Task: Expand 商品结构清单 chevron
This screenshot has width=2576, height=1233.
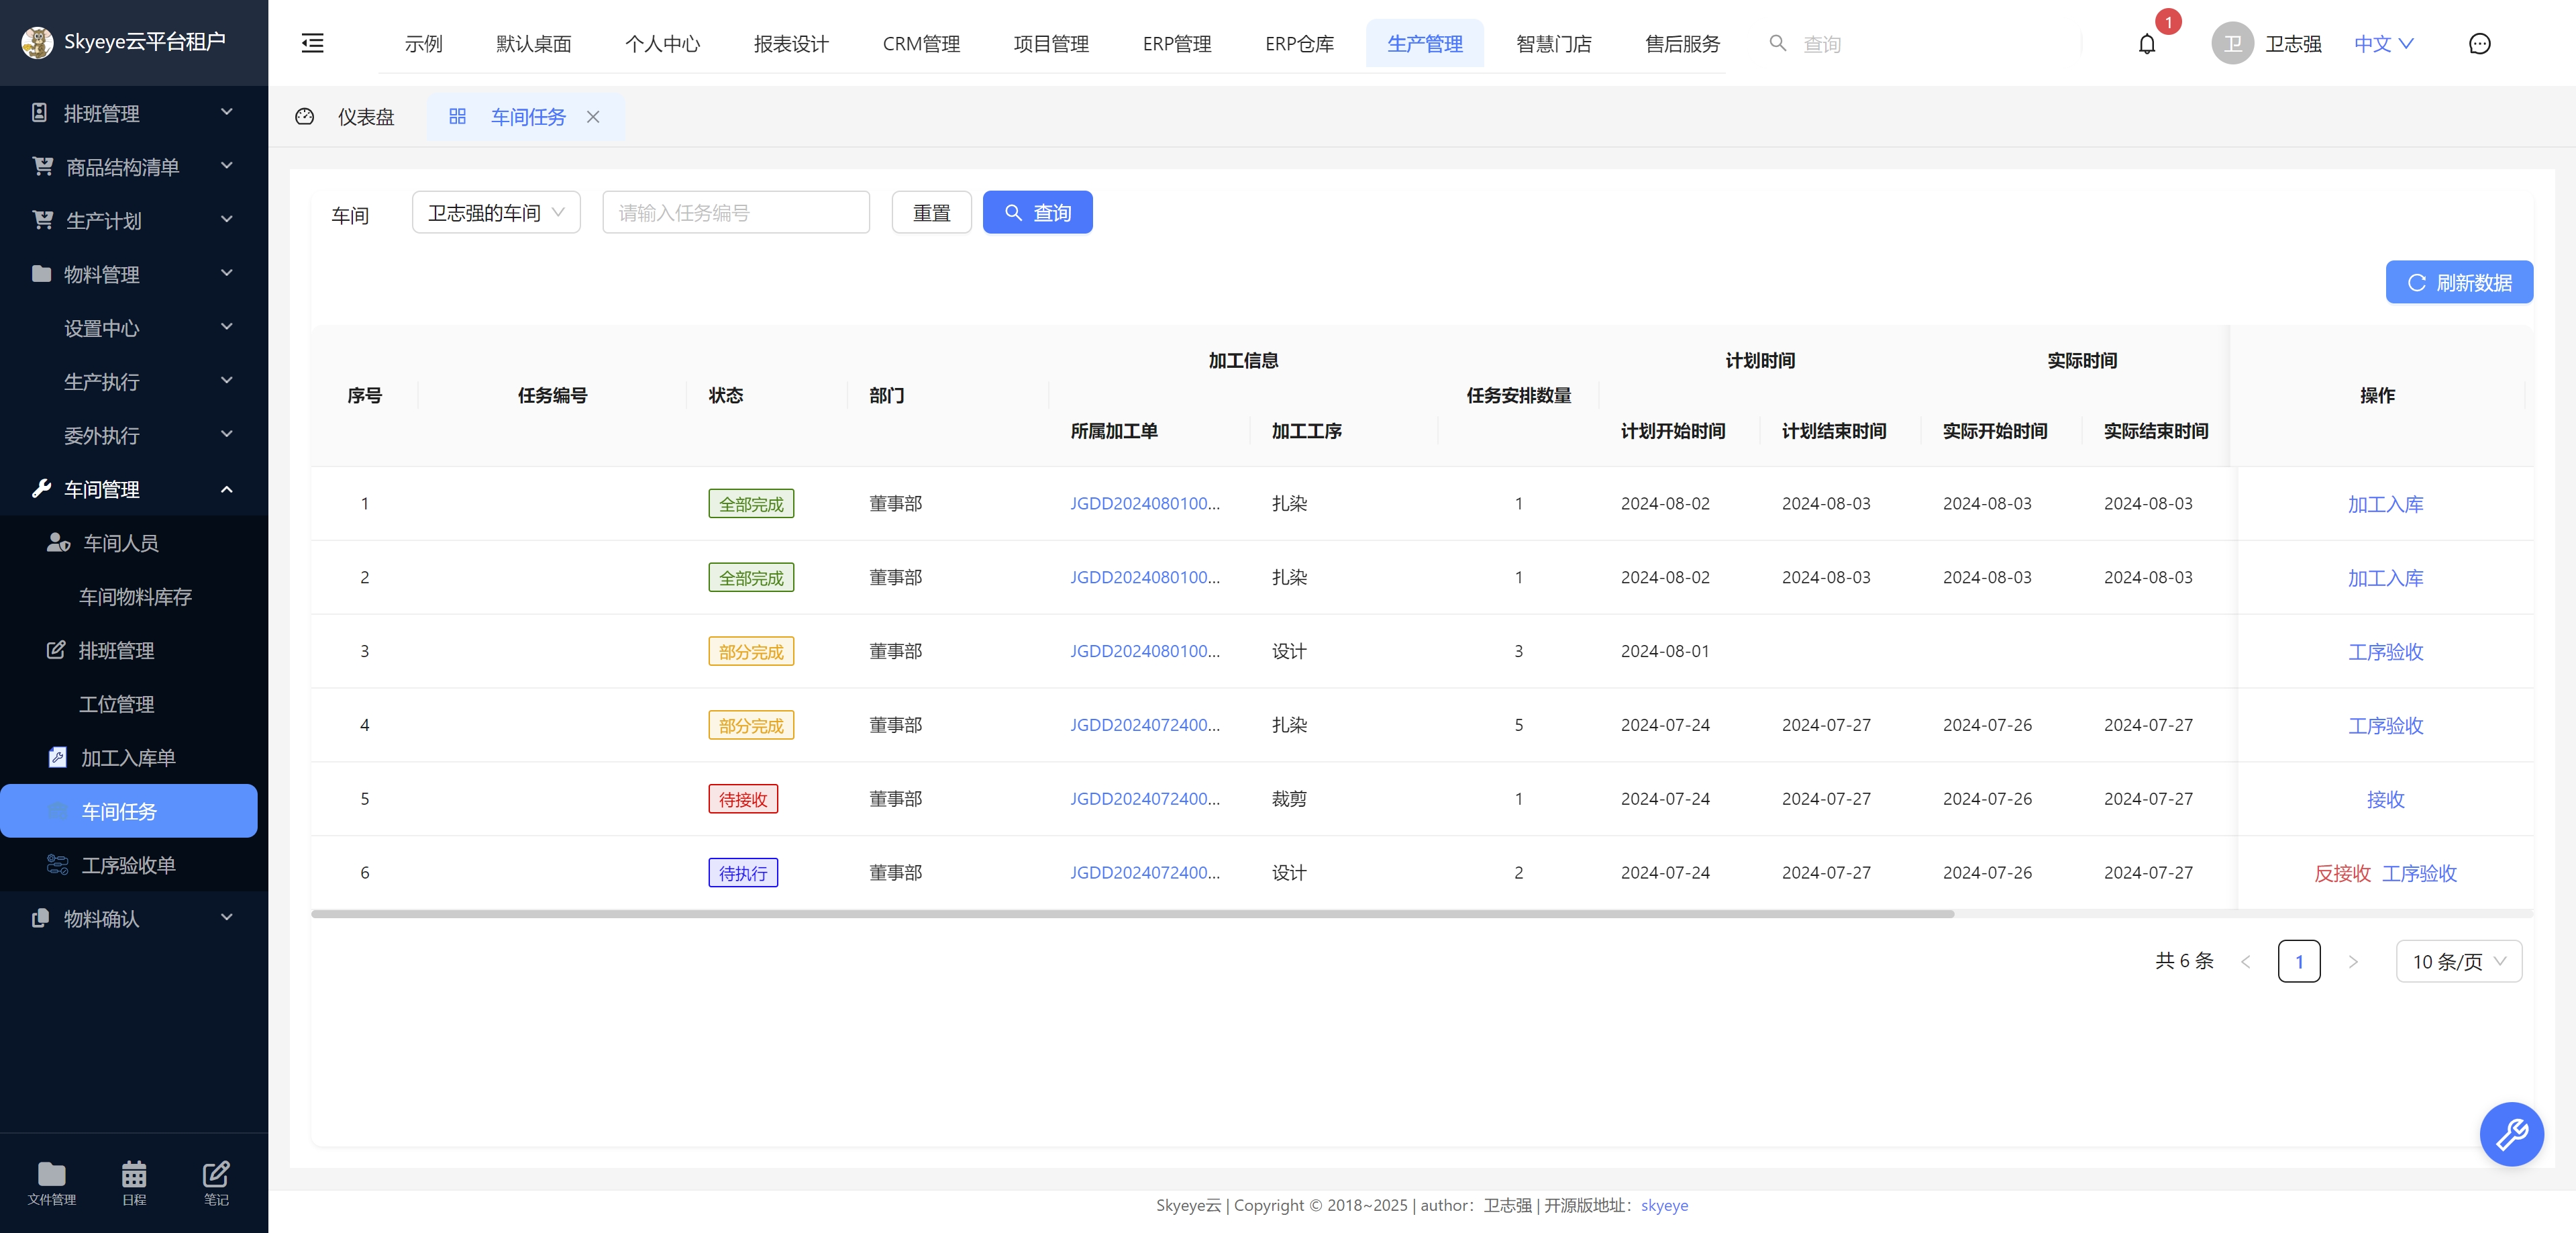Action: [227, 166]
